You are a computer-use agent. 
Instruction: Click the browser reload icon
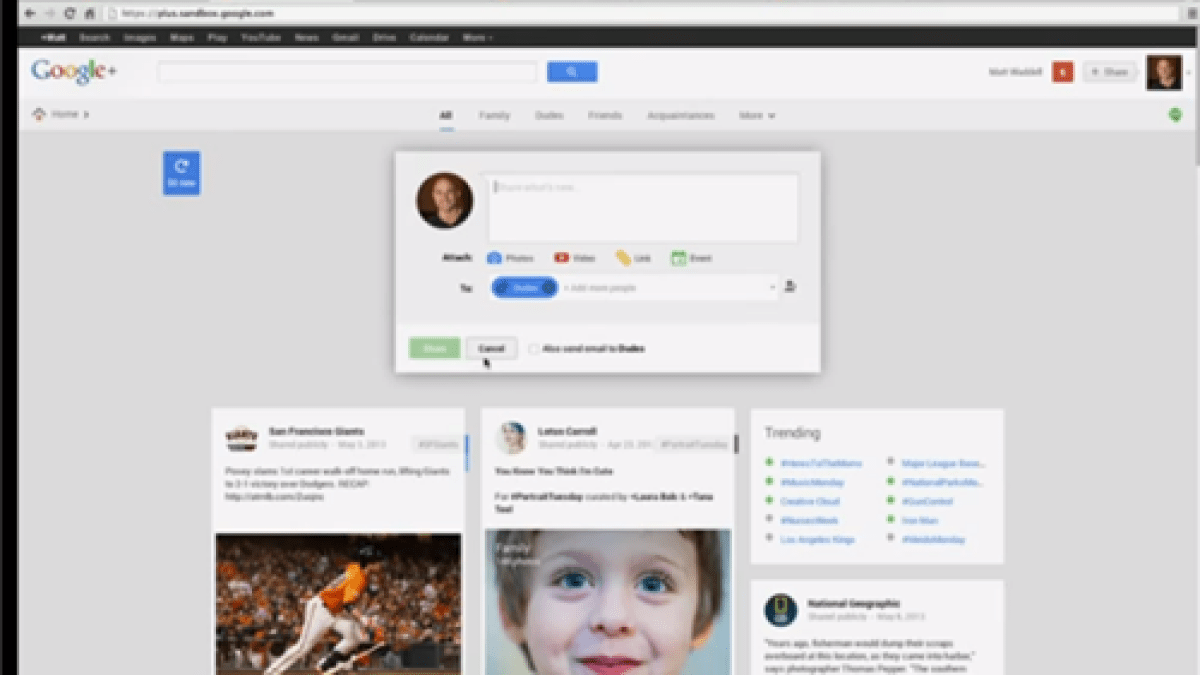click(69, 14)
